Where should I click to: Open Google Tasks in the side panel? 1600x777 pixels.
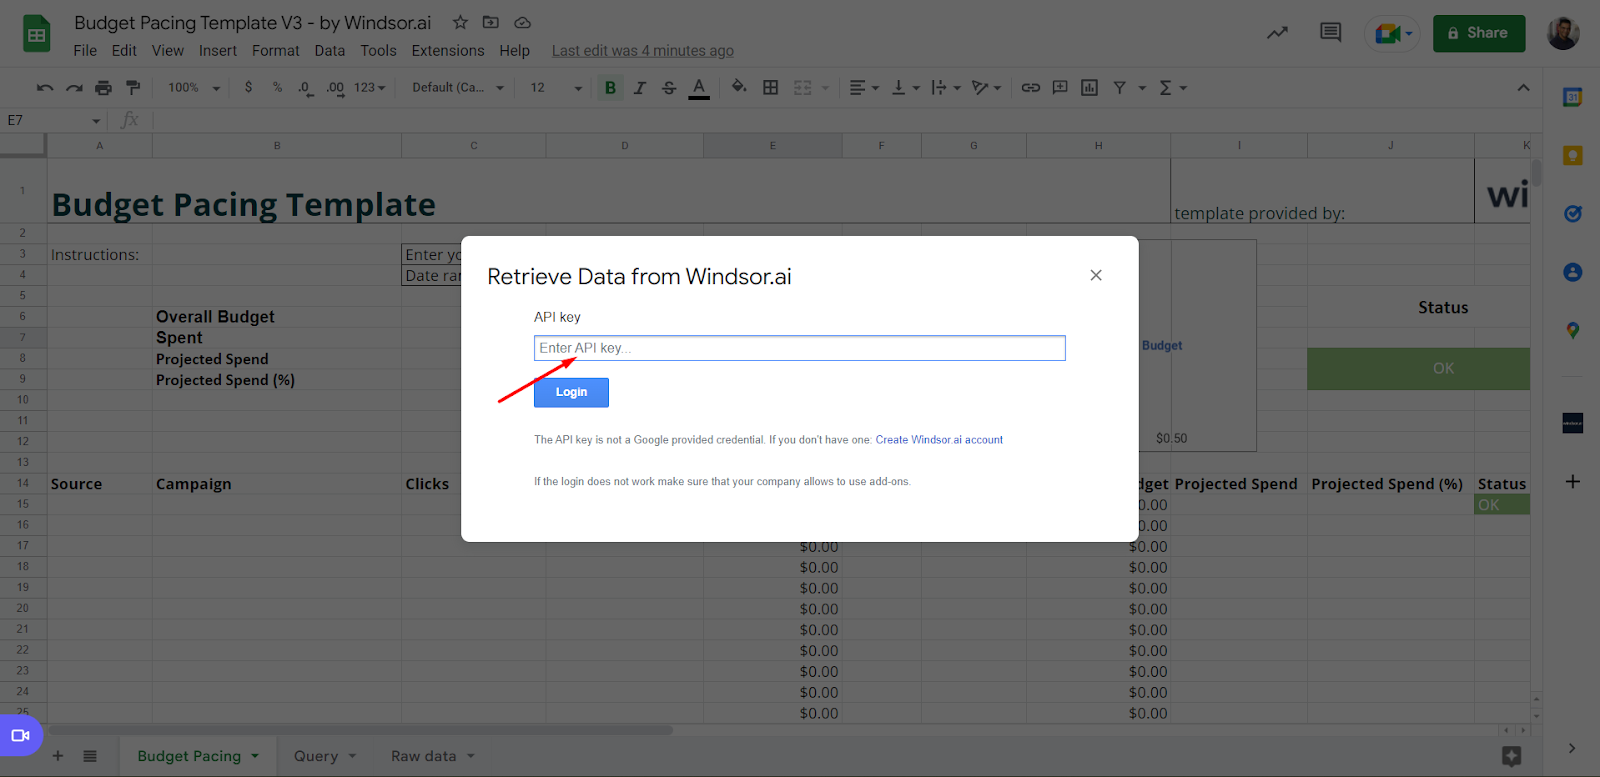pos(1572,214)
